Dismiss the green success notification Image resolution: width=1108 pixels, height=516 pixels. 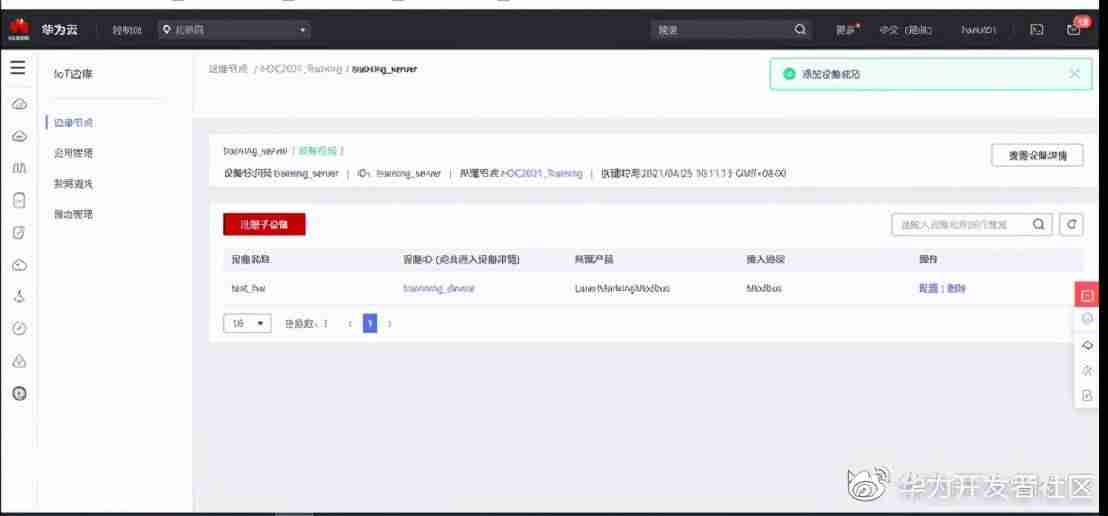point(1075,74)
